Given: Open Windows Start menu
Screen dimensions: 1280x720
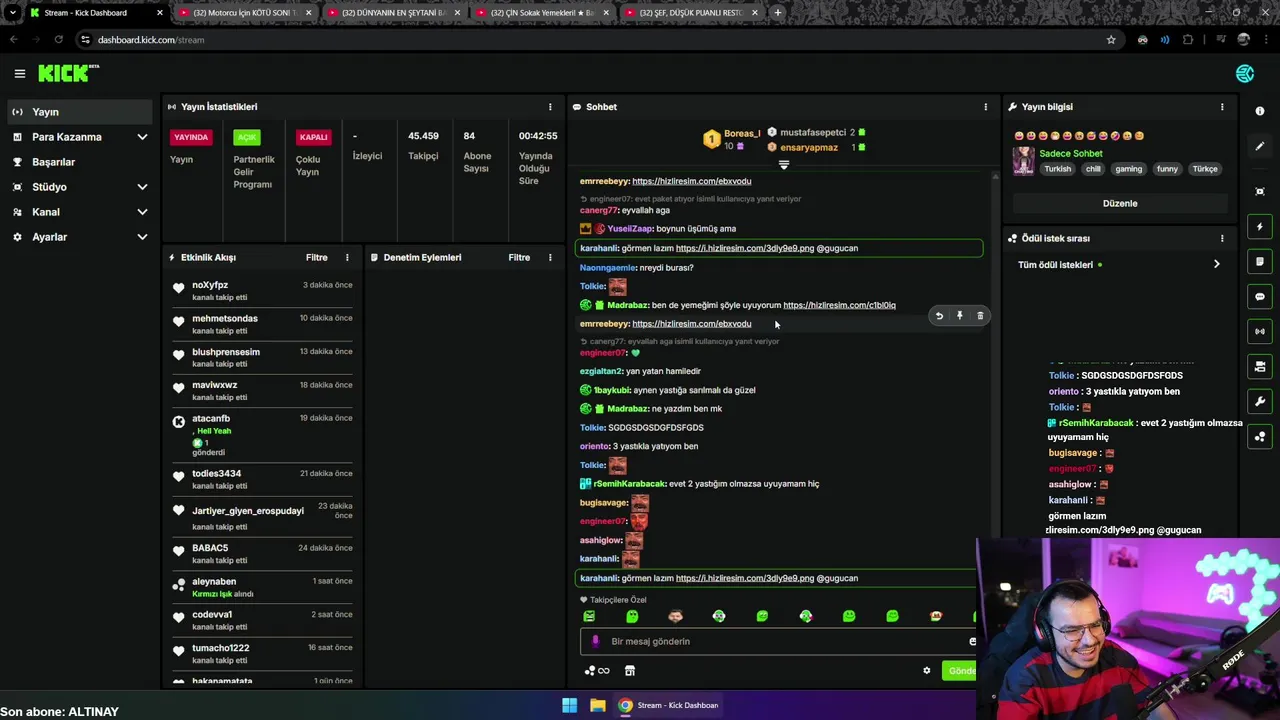Looking at the screenshot, I should (x=569, y=705).
